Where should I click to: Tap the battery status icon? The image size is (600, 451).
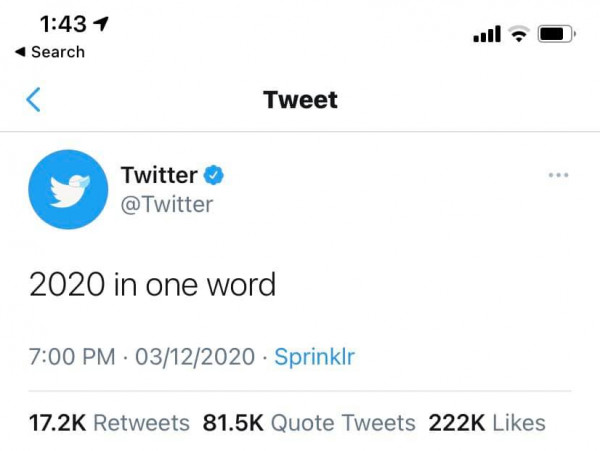coord(557,34)
